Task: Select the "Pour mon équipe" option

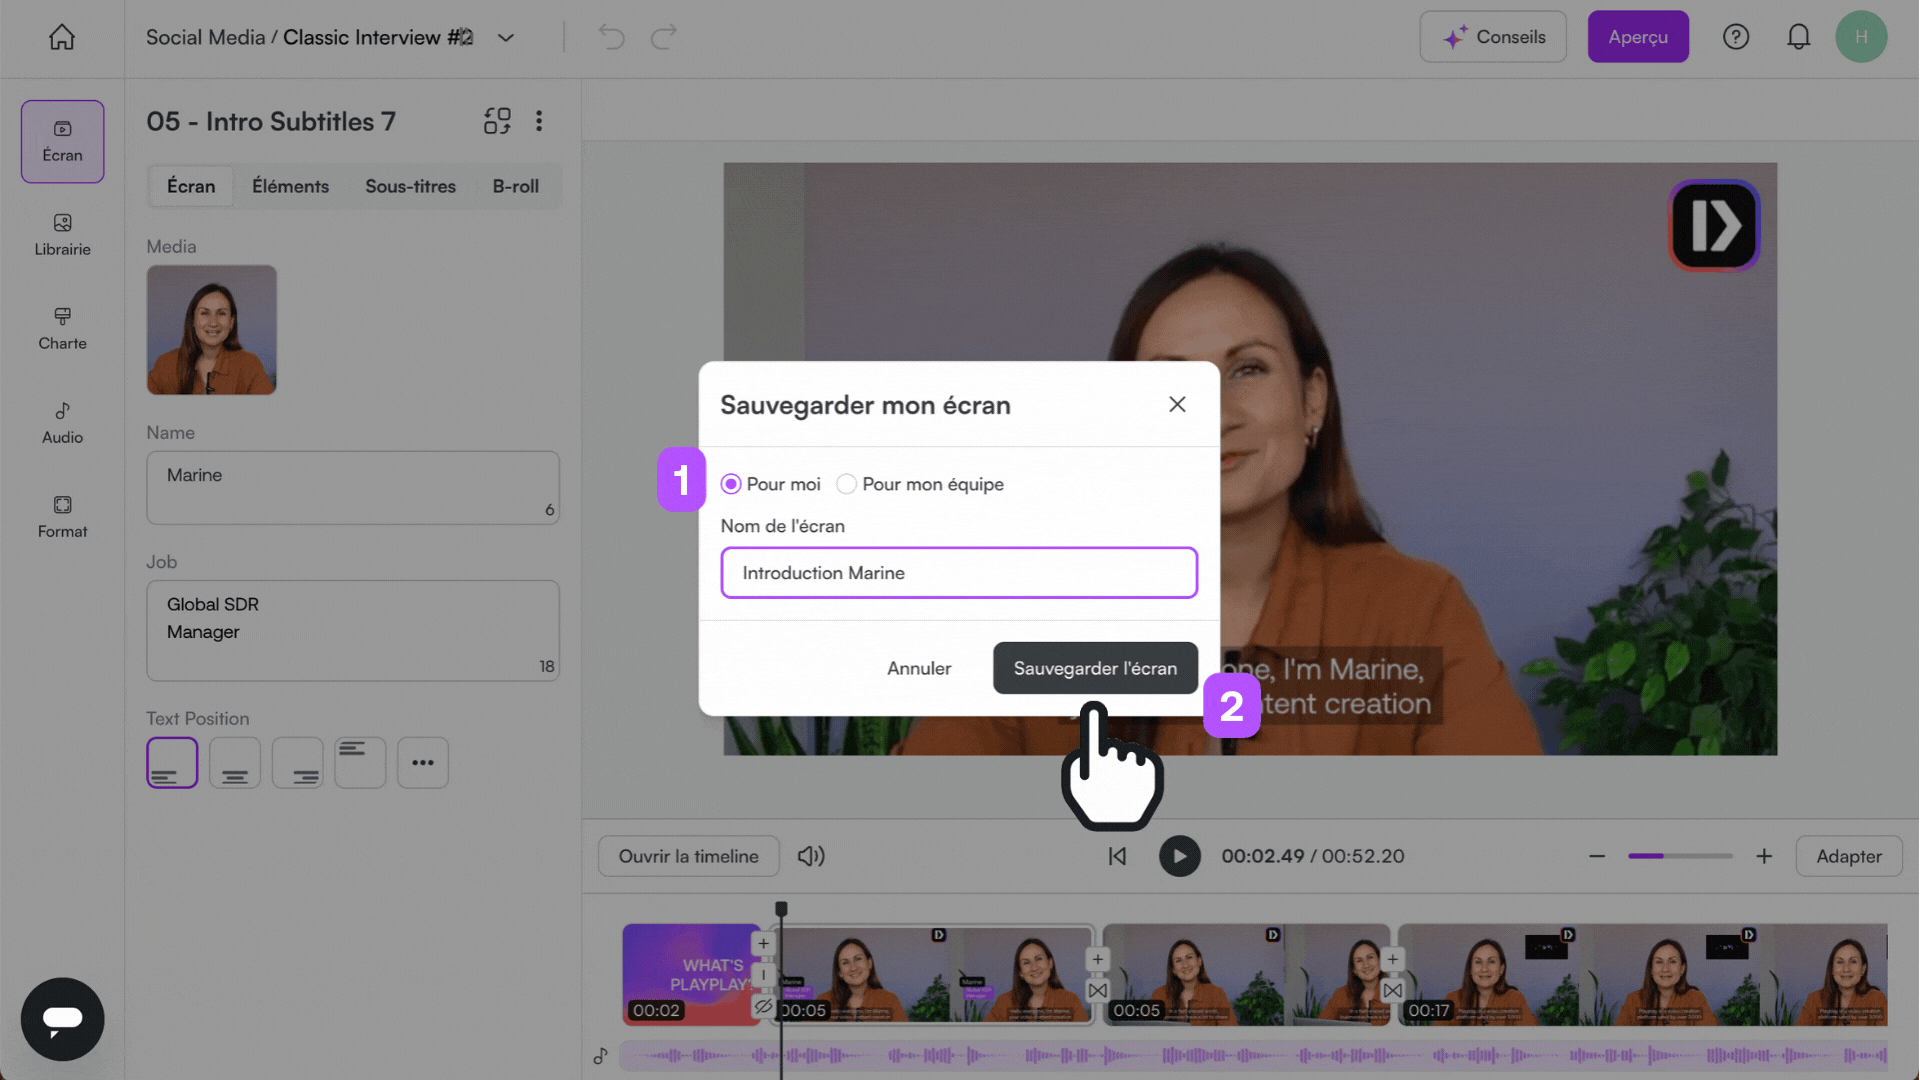Action: [846, 484]
